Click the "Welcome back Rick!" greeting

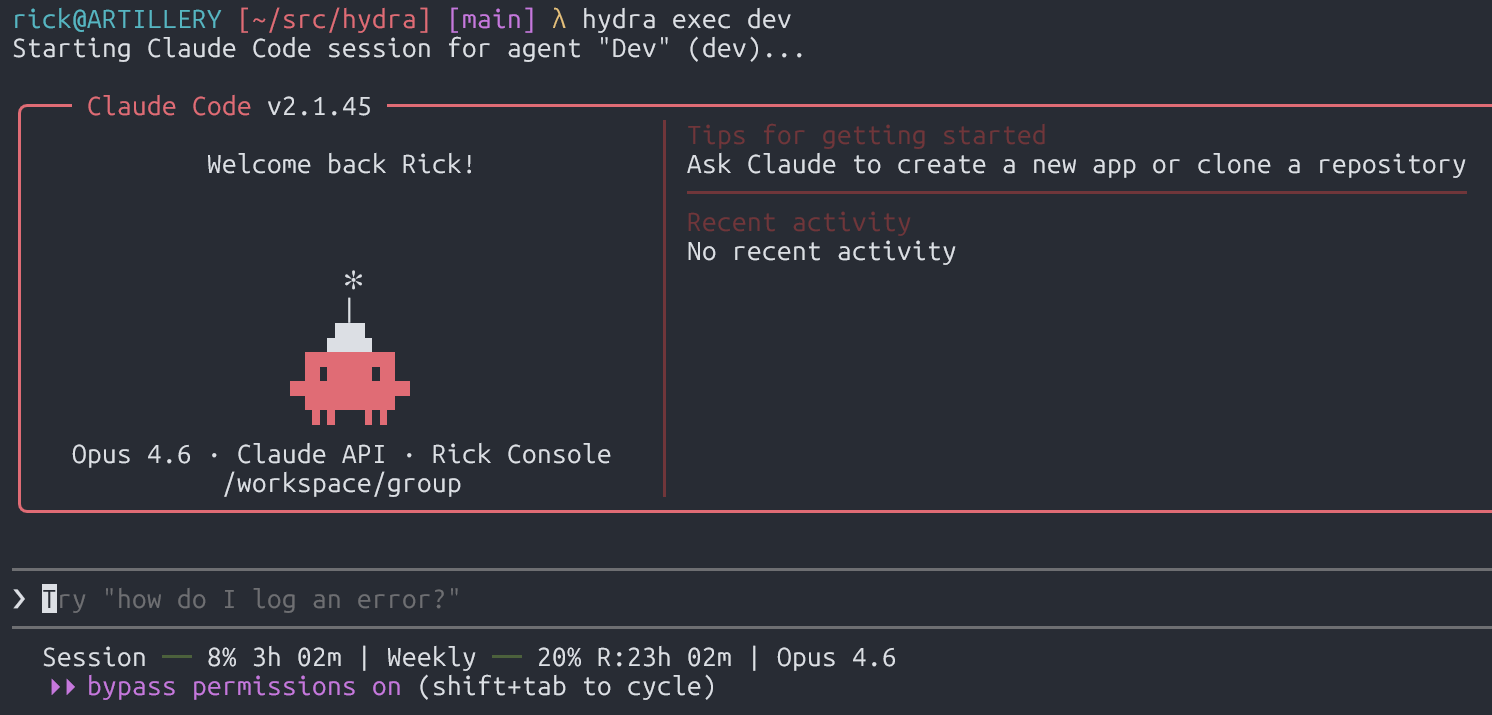pyautogui.click(x=341, y=164)
